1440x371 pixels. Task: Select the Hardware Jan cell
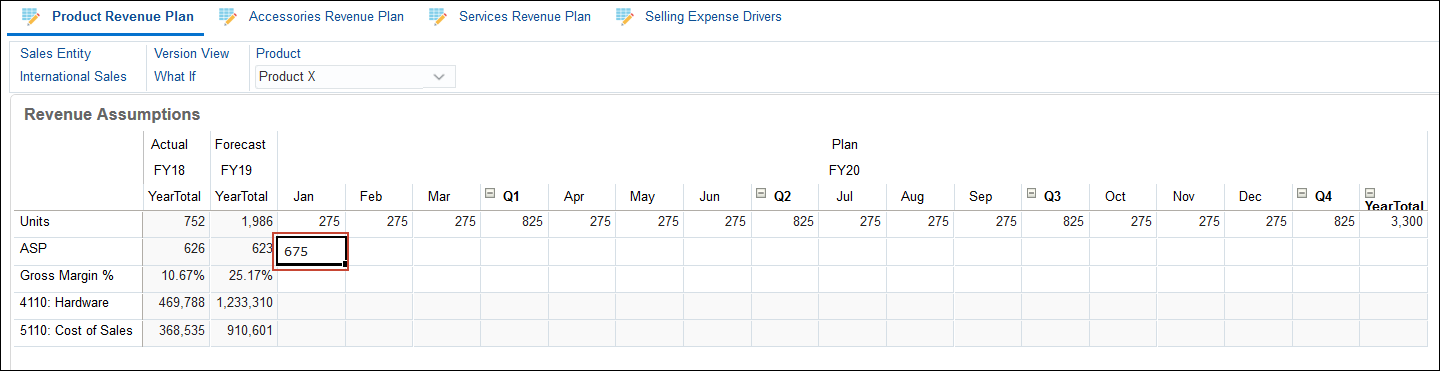[311, 305]
